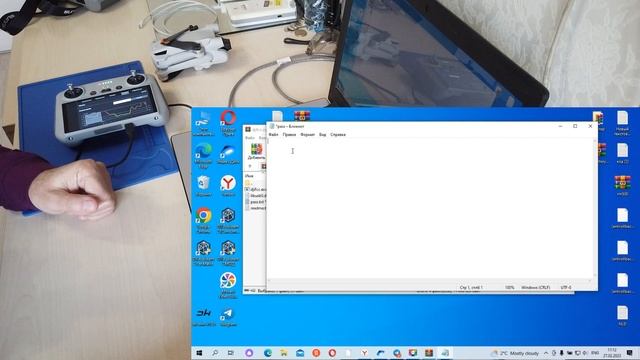This screenshot has height=360, width=640.
Task: Open the Файл menu in Notepad
Action: [x=273, y=134]
